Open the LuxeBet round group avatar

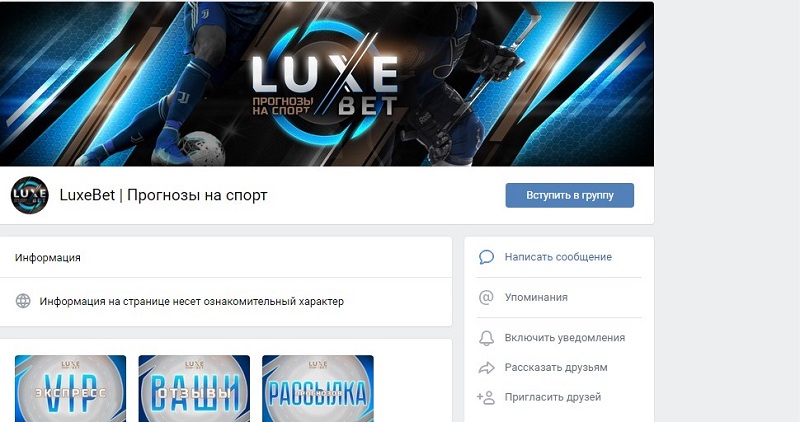[30, 195]
